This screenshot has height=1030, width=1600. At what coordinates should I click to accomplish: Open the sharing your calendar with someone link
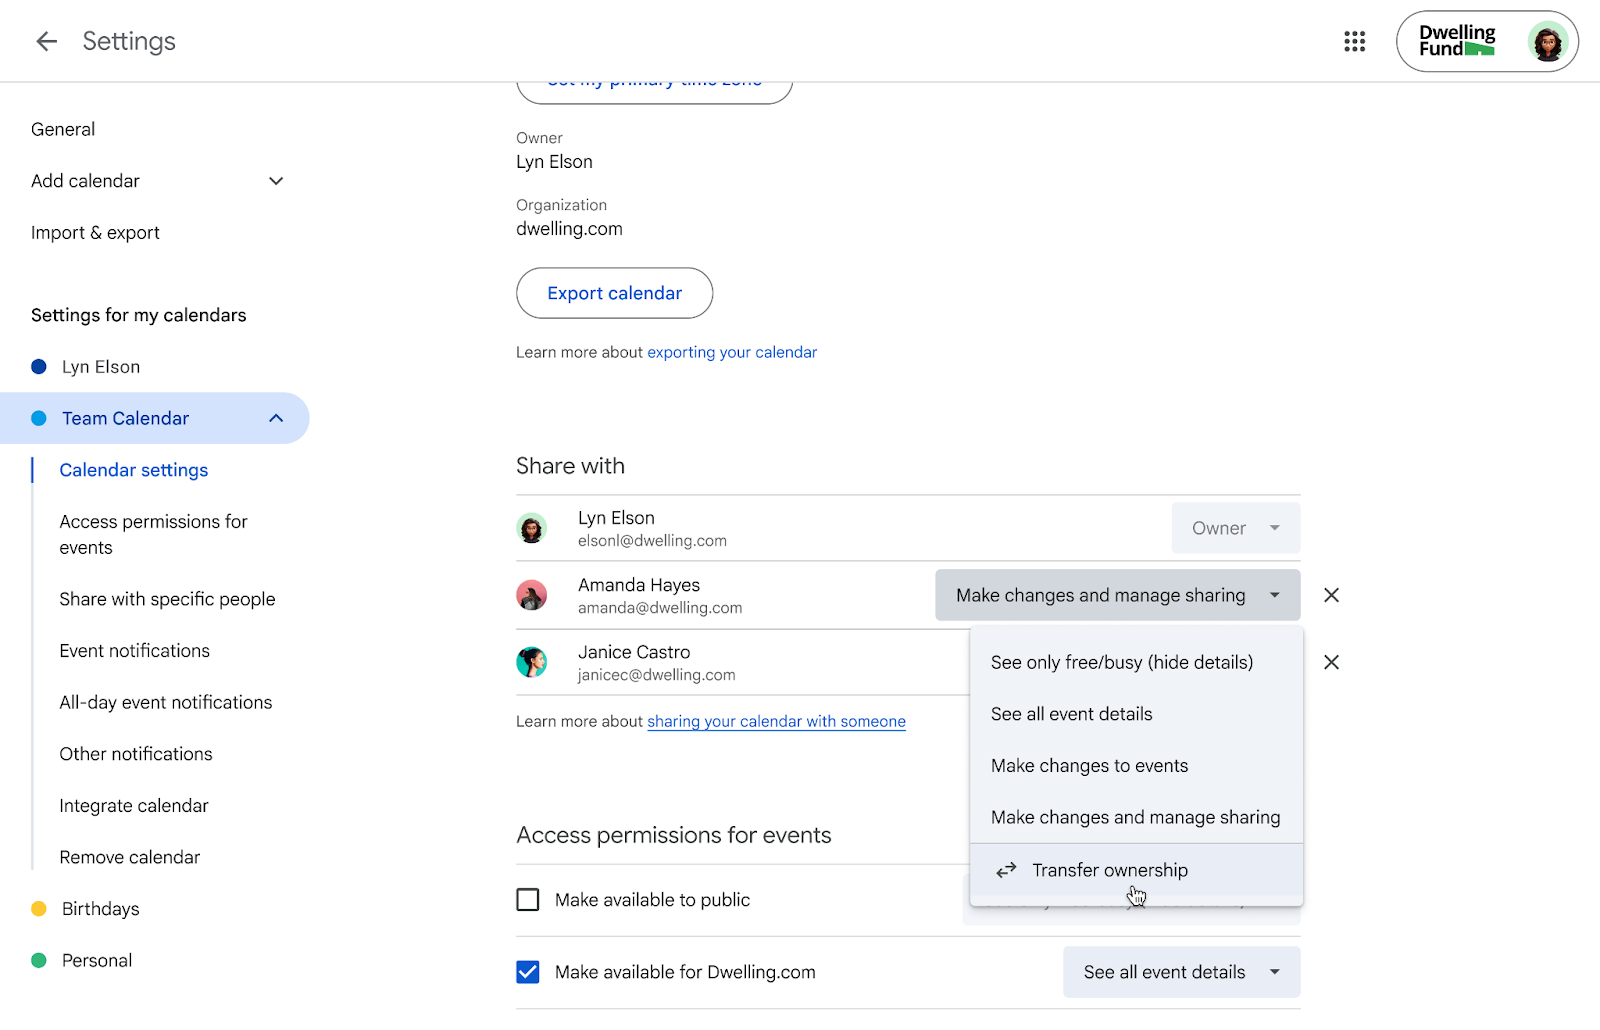click(776, 721)
